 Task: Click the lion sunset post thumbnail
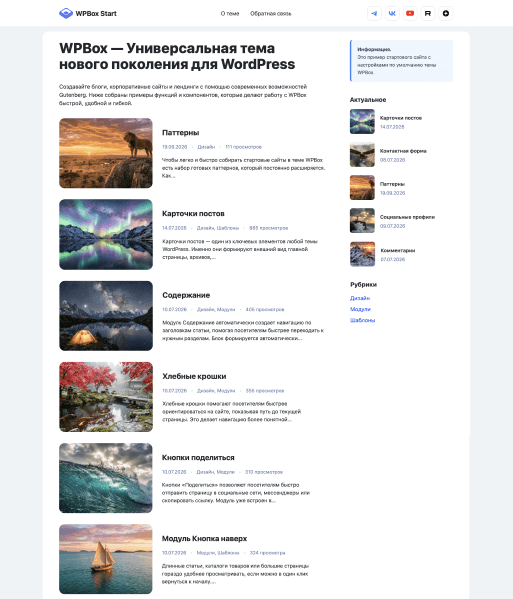106,153
